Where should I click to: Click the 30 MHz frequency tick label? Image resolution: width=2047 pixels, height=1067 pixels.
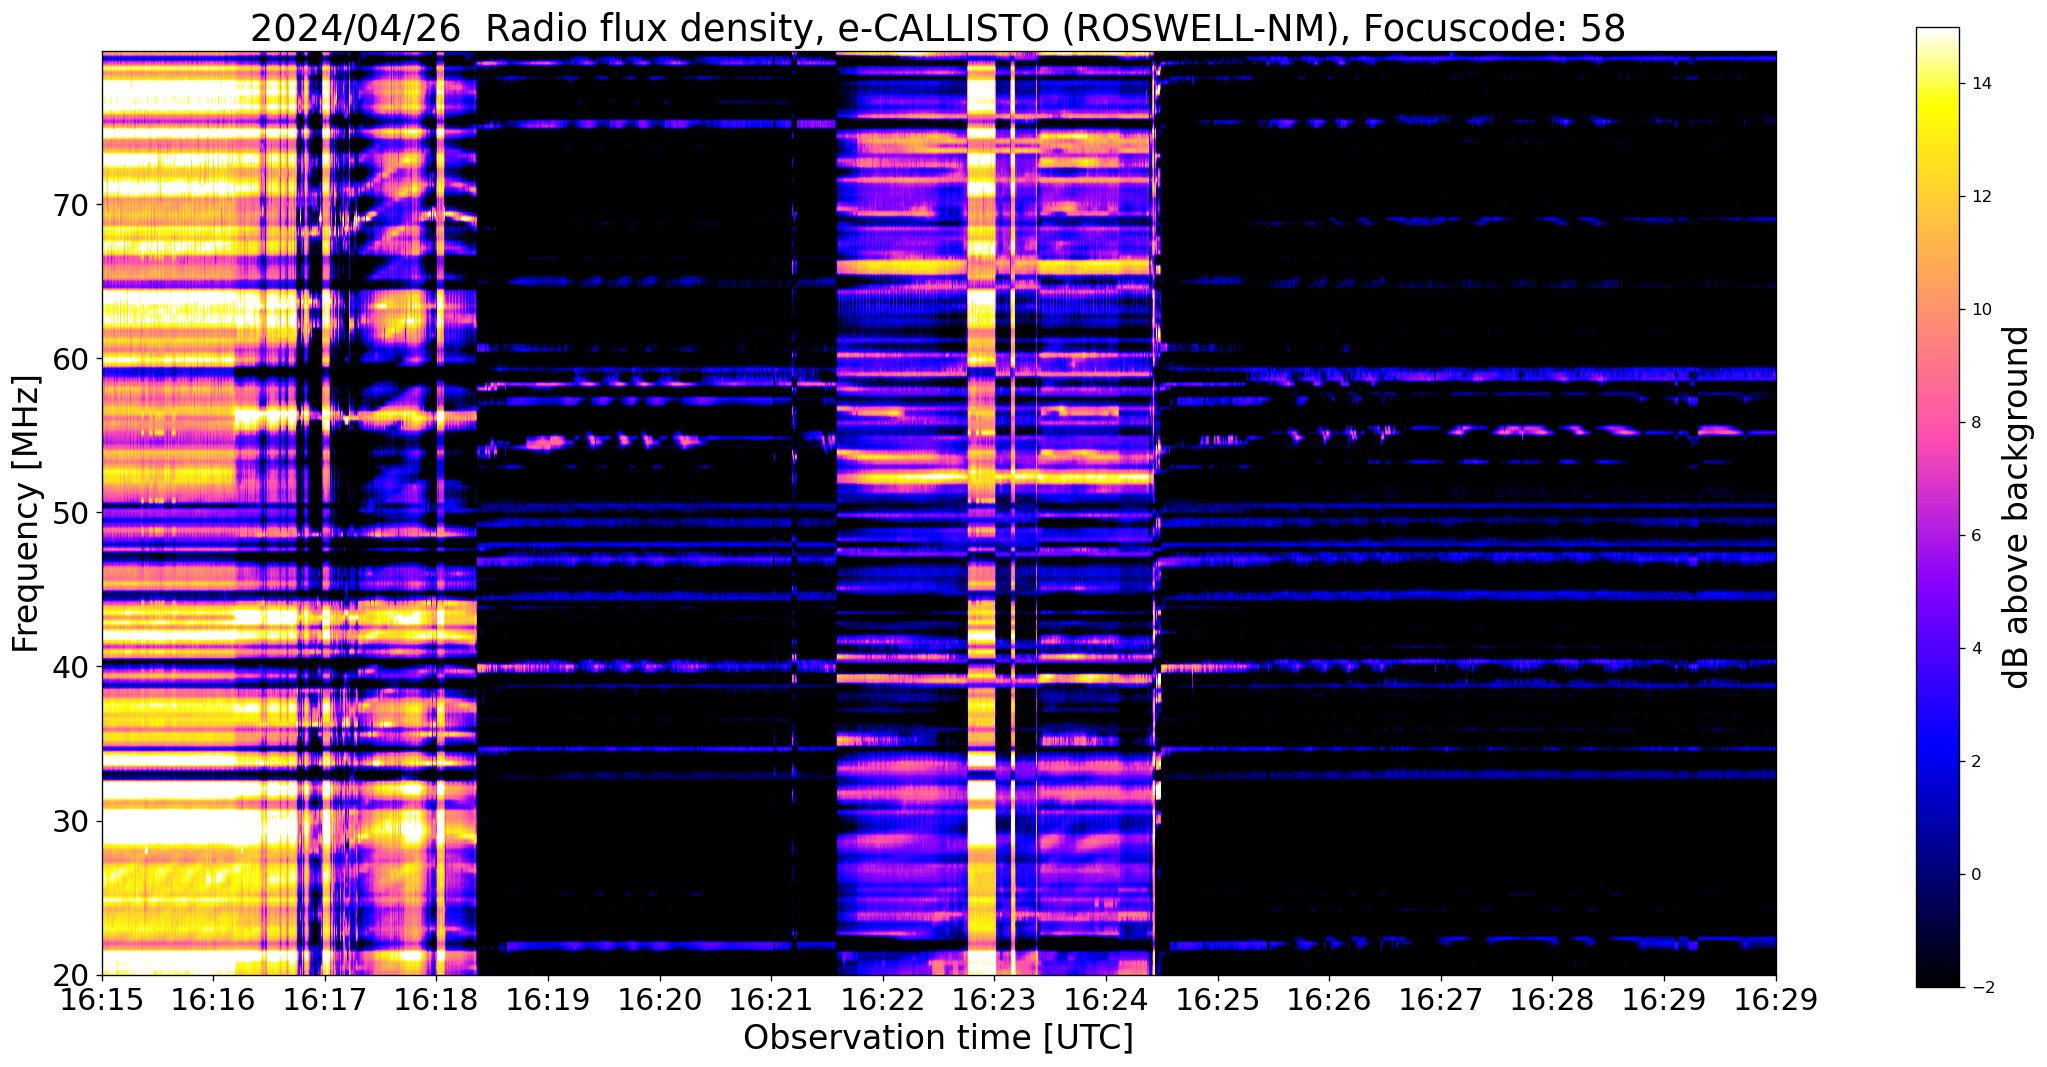(x=70, y=821)
